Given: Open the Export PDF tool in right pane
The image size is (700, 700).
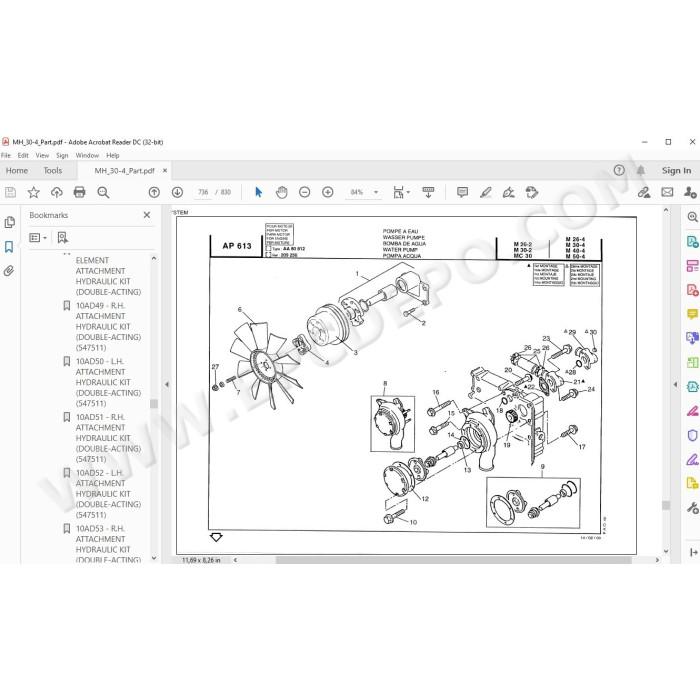Looking at the screenshot, I should tap(692, 242).
